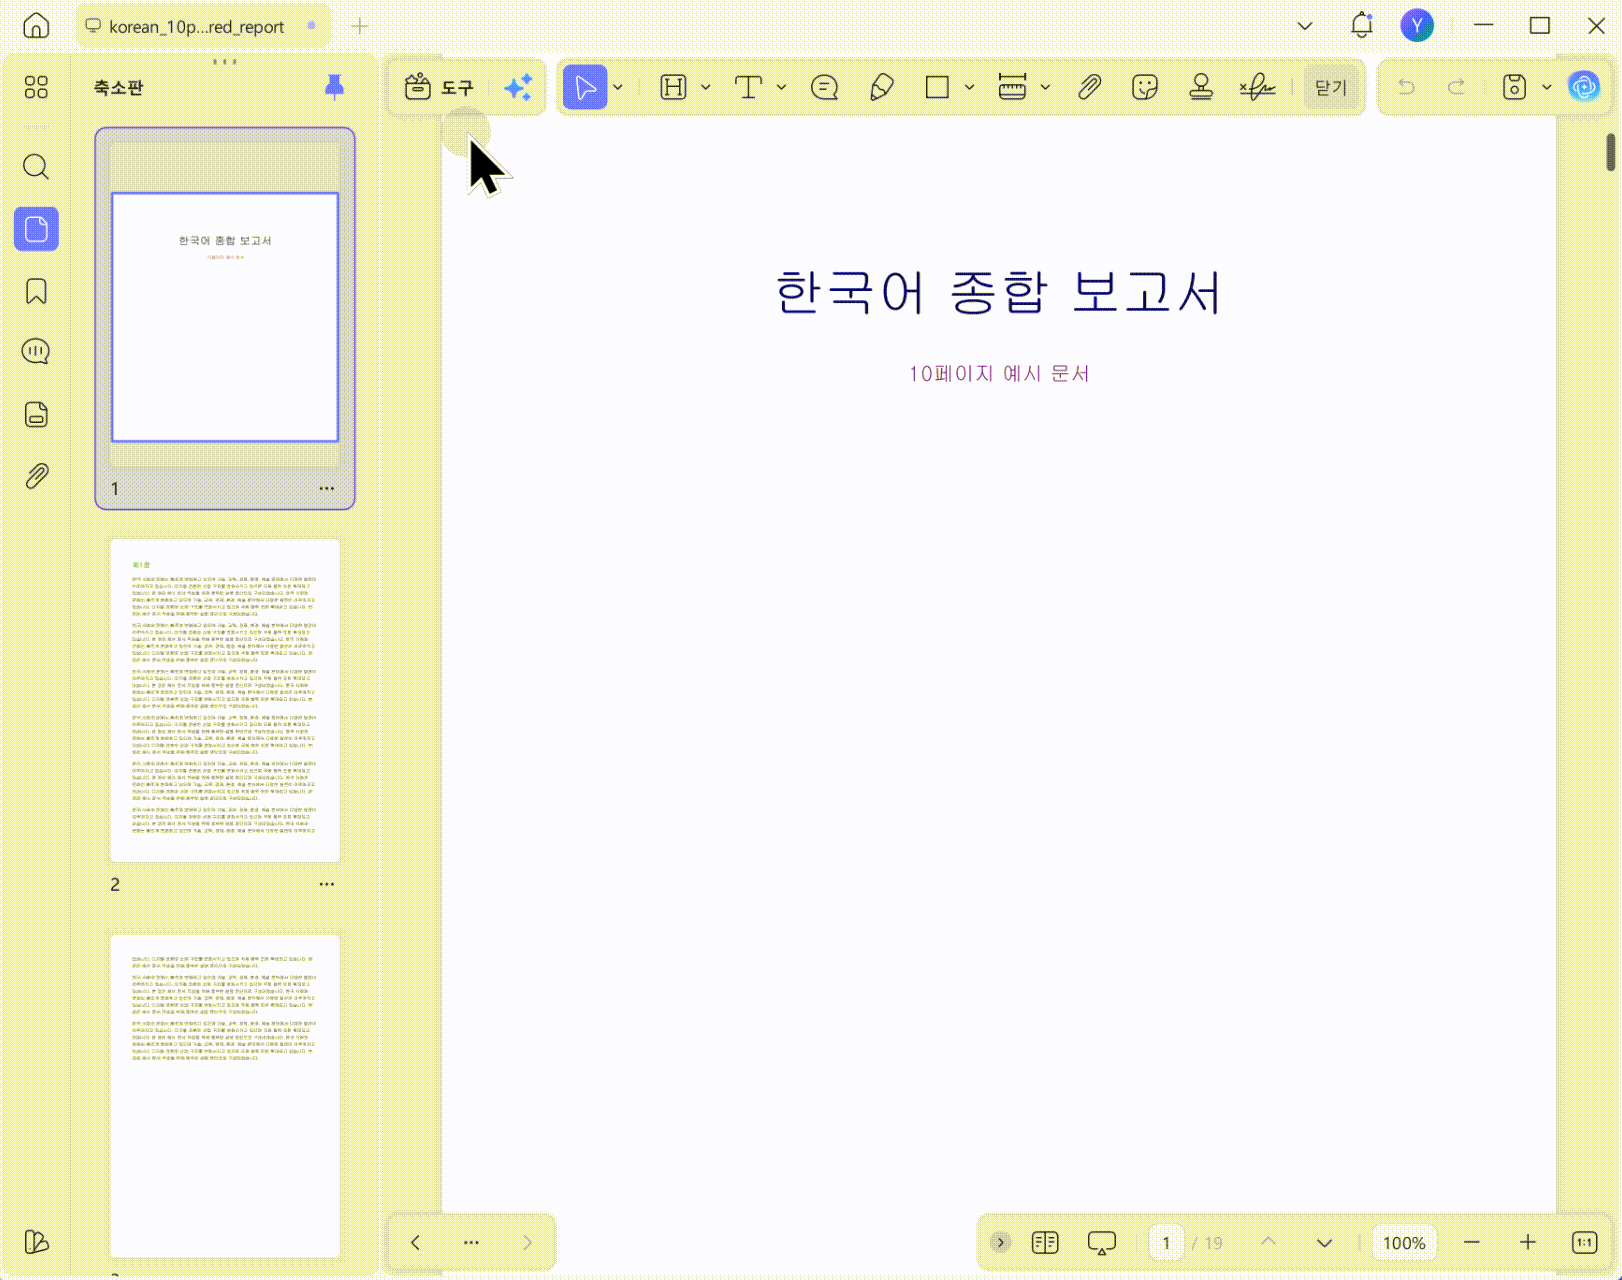
Task: Go to next page down arrow
Action: click(x=1324, y=1243)
